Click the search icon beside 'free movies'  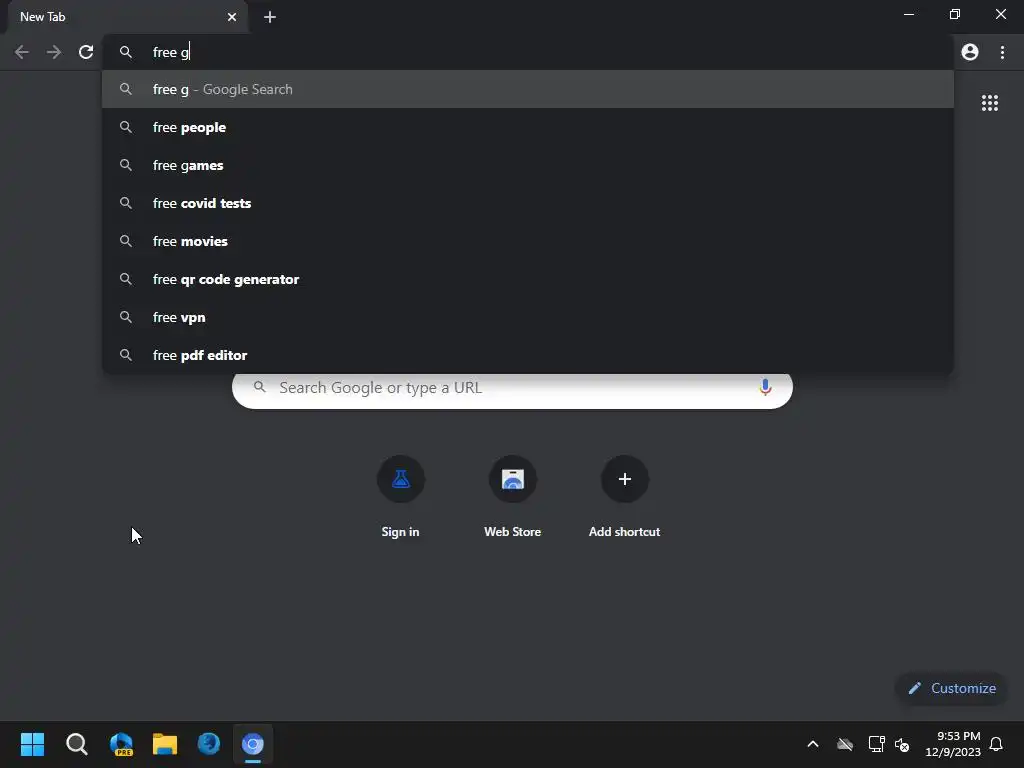[x=126, y=241]
